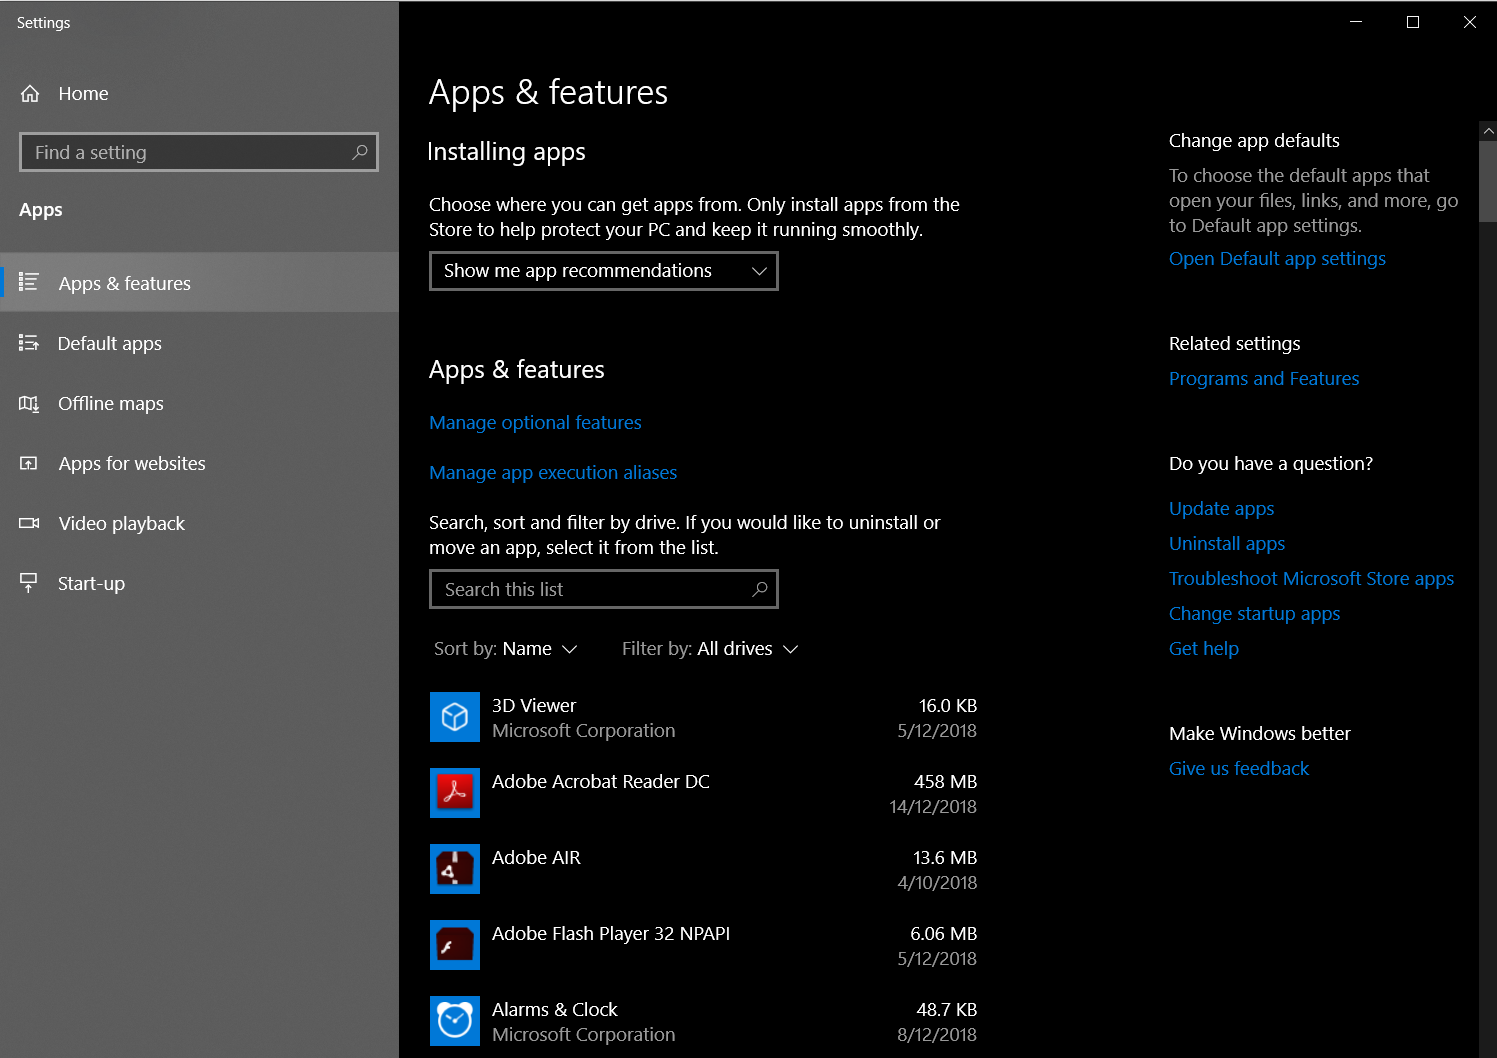Image resolution: width=1497 pixels, height=1058 pixels.
Task: Click the Video playback camera icon
Action: coord(29,523)
